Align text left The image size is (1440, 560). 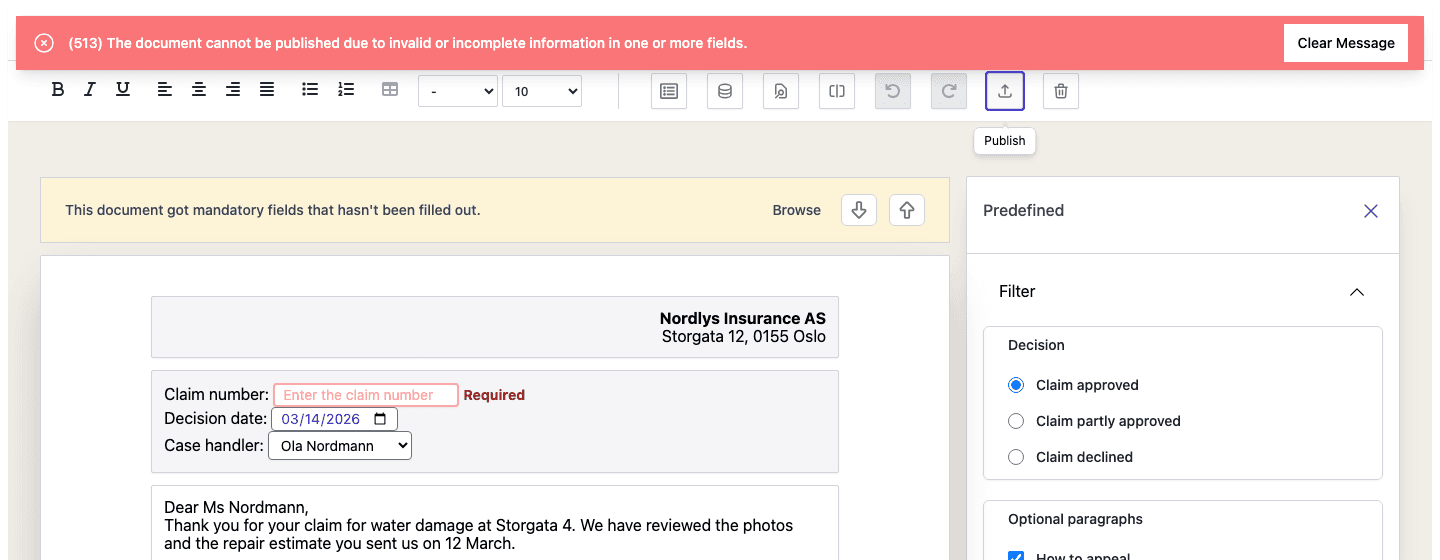click(x=165, y=90)
